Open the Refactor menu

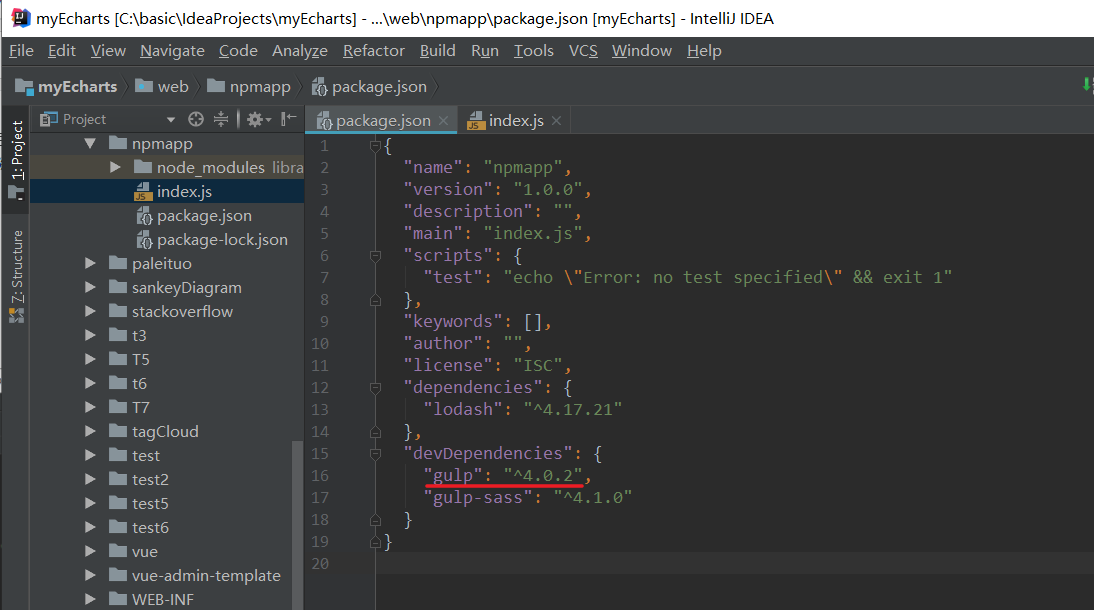click(373, 51)
